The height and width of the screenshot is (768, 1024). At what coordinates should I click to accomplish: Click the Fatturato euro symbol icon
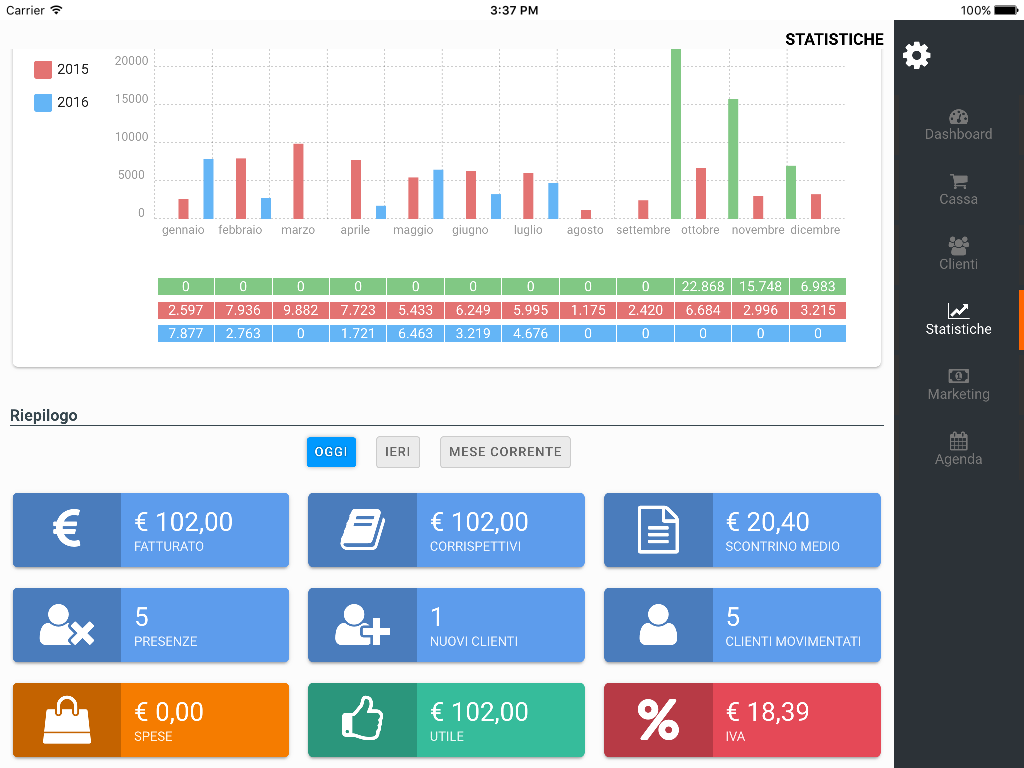67,528
